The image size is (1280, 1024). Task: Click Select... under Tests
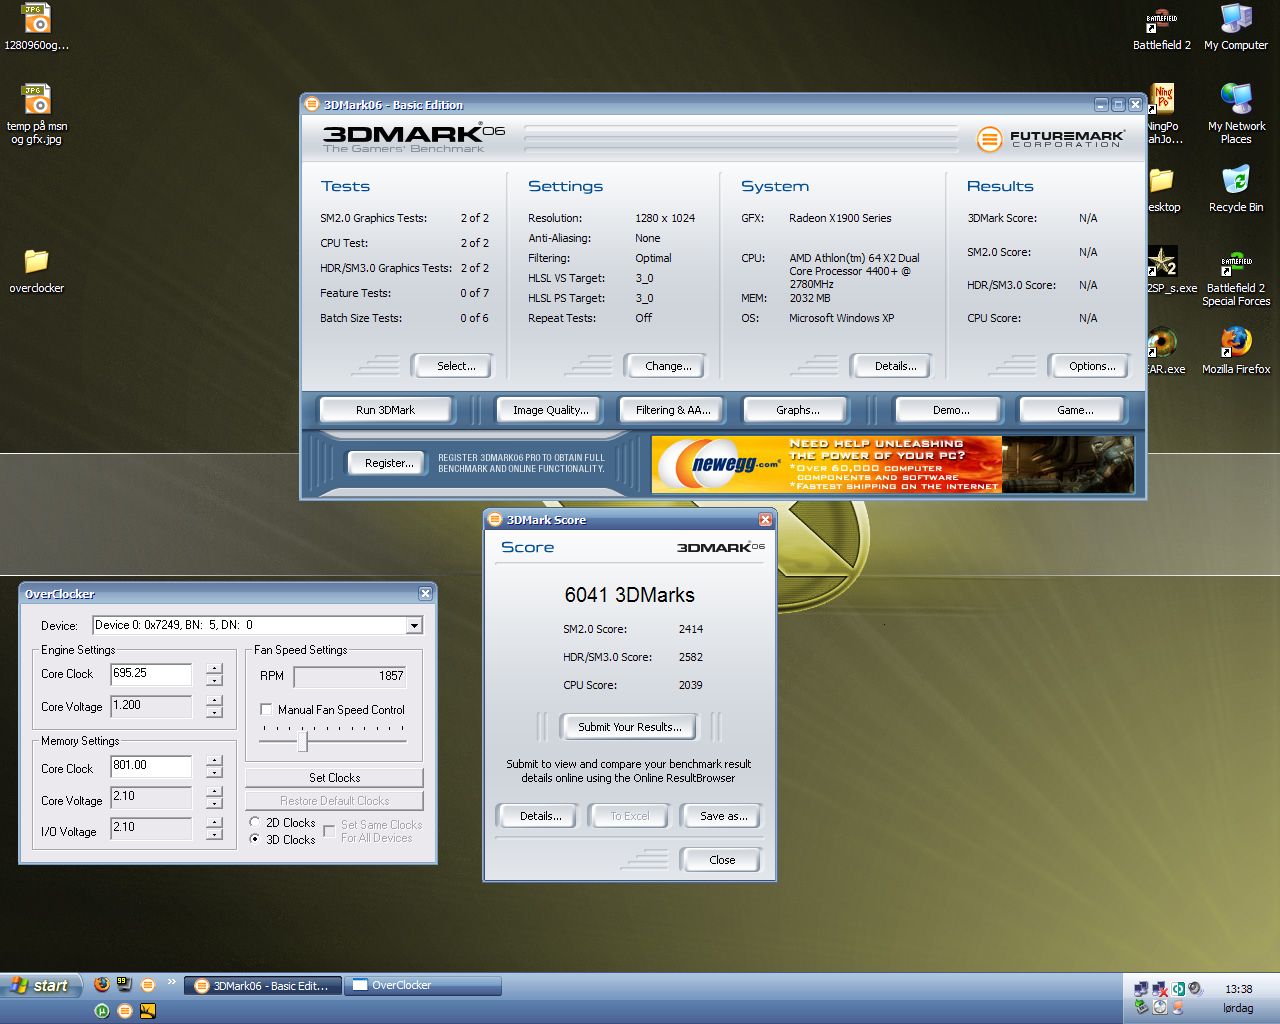click(455, 366)
